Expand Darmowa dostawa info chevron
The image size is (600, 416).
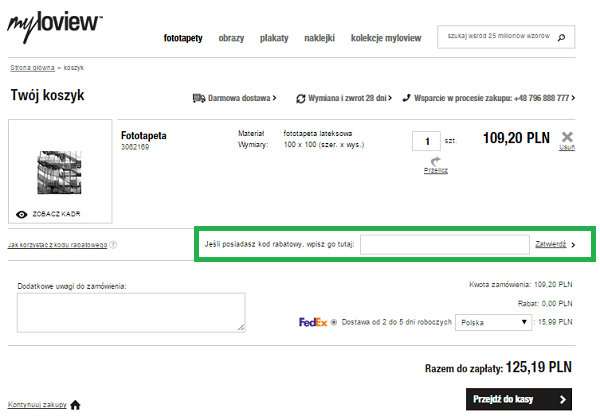[x=276, y=98]
